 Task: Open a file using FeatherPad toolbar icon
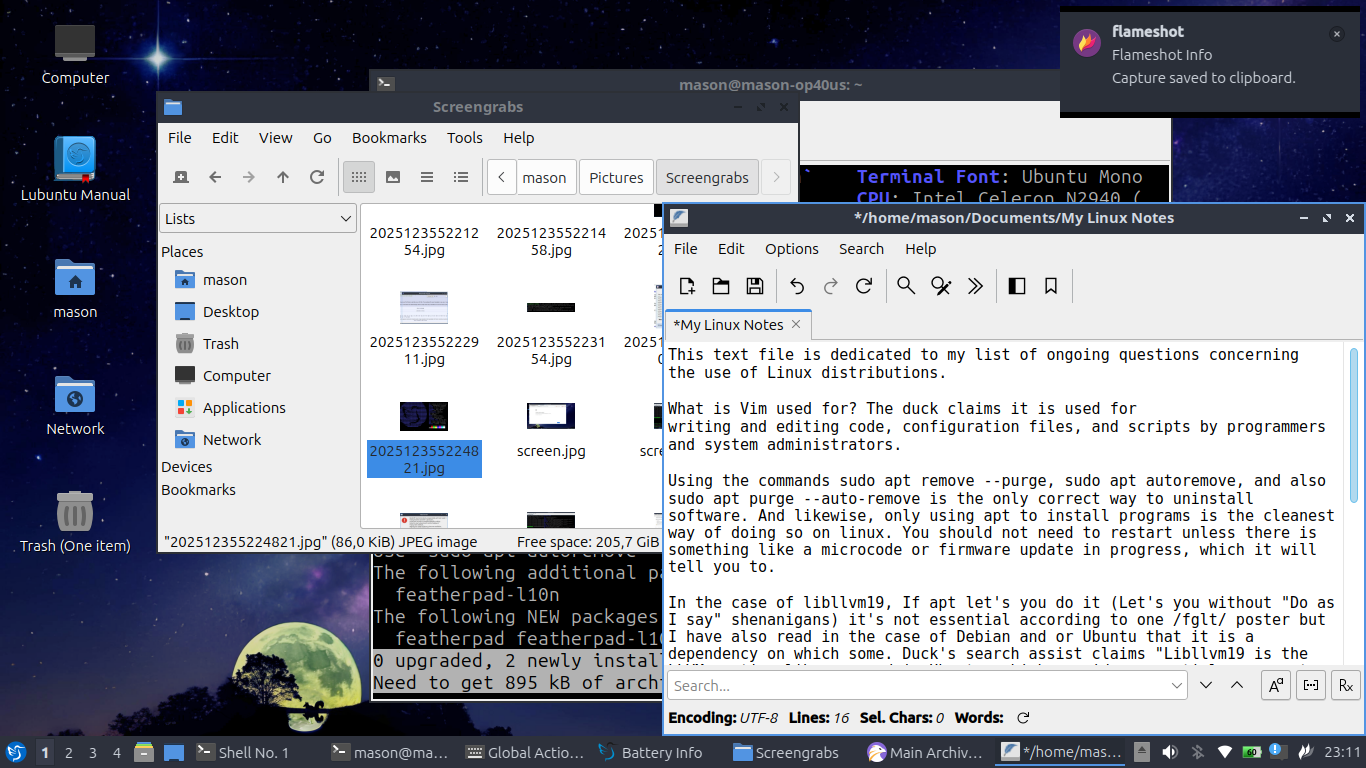[721, 286]
